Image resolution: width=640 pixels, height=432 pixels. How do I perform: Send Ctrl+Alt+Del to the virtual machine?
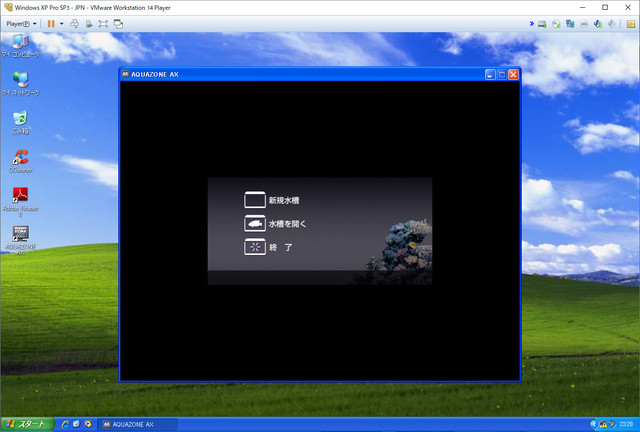[74, 24]
